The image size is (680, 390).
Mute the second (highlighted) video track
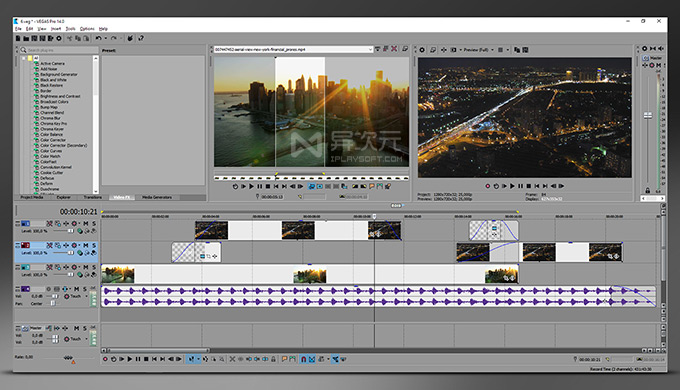pos(85,245)
